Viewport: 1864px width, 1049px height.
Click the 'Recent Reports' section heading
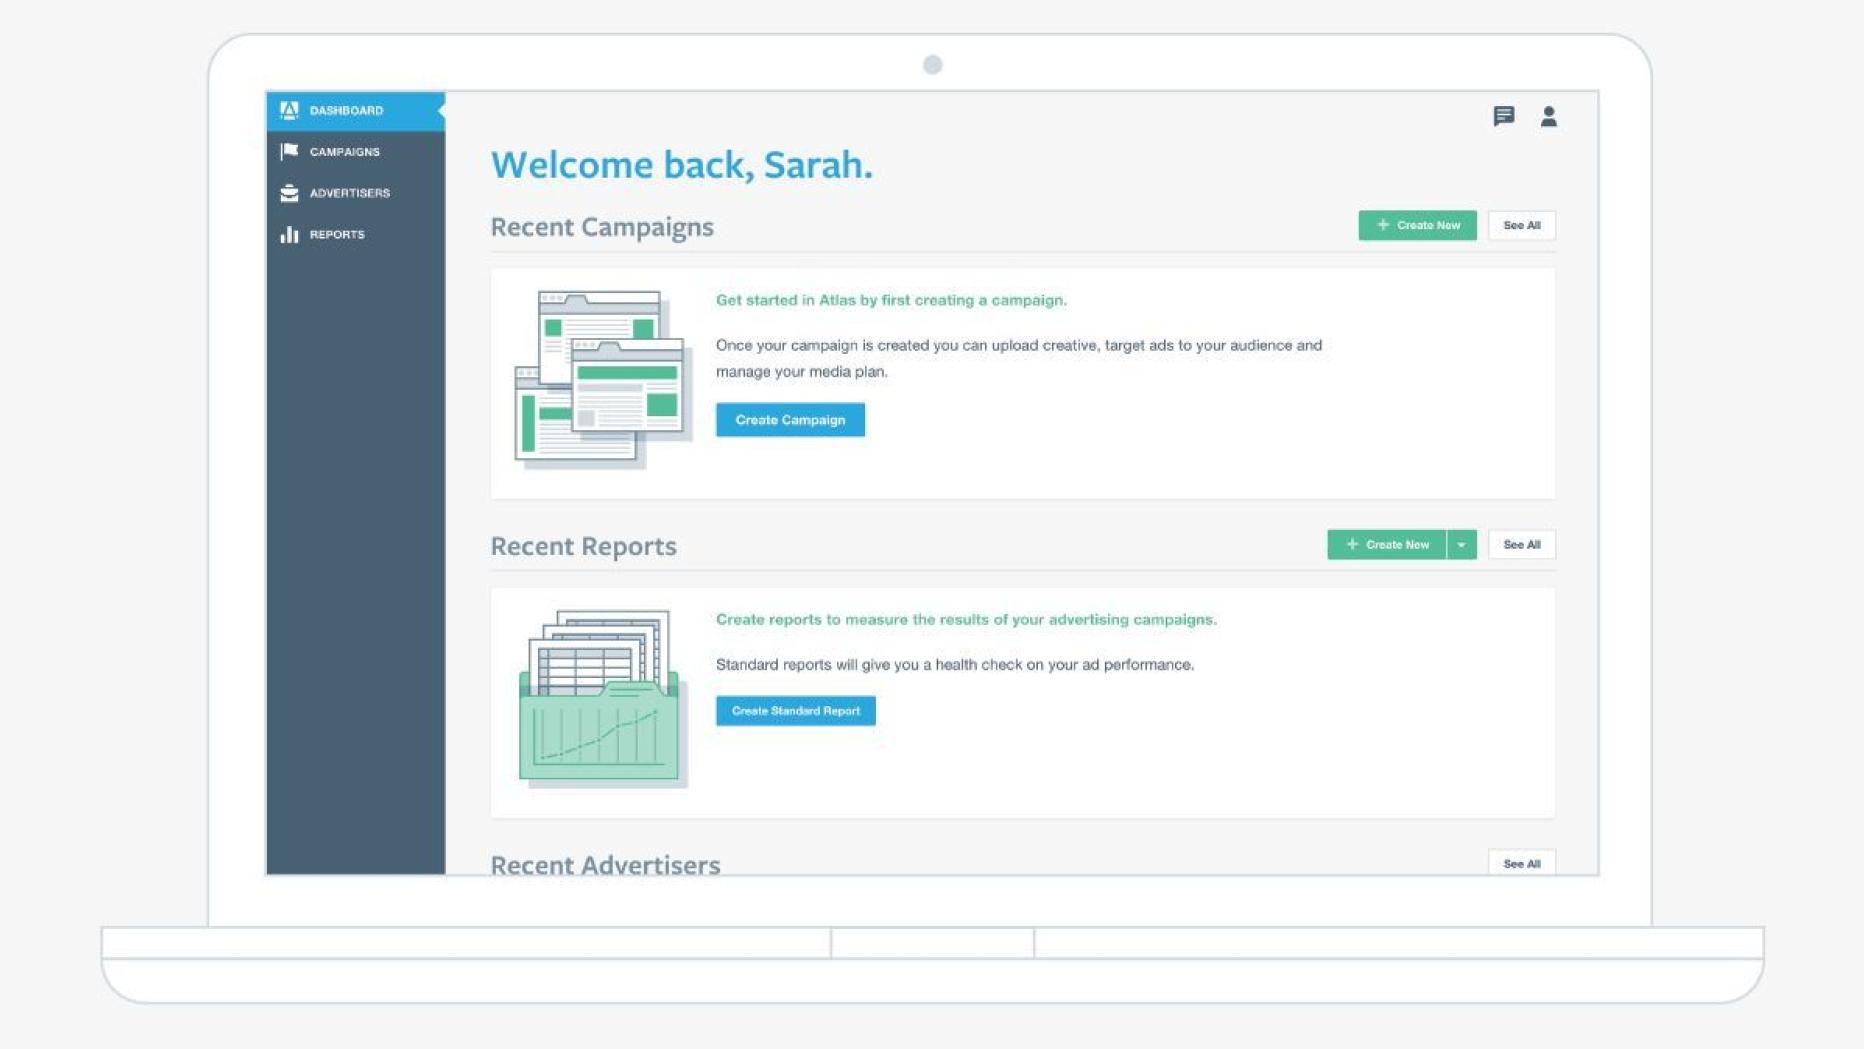[583, 546]
